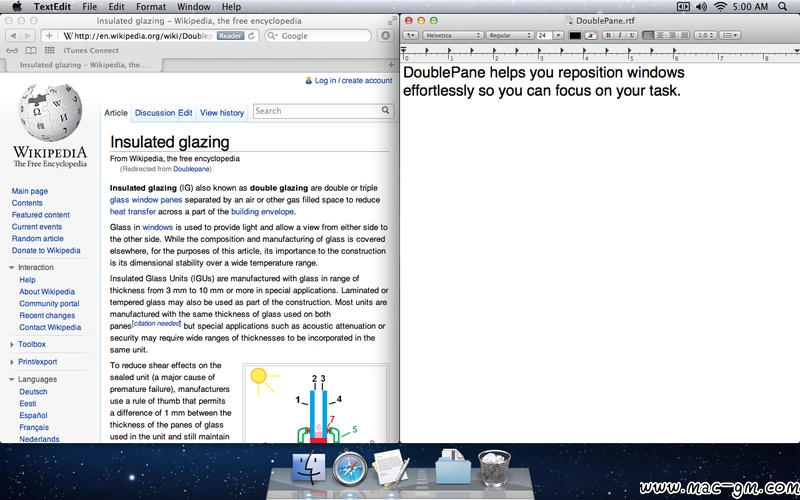Open the View history tab
Screen dimensions: 800x500
click(x=222, y=113)
